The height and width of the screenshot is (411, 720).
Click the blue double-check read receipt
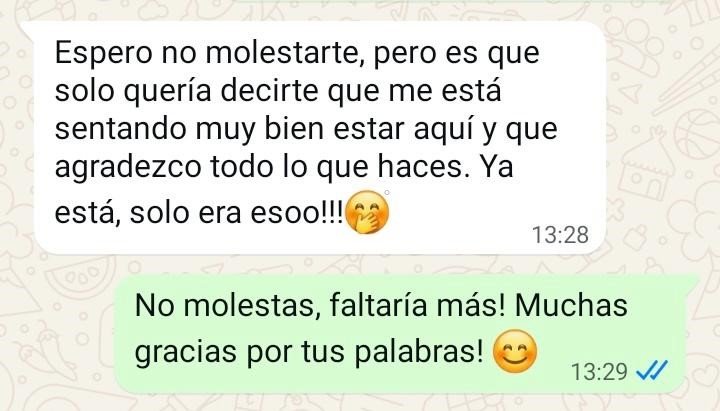point(652,370)
